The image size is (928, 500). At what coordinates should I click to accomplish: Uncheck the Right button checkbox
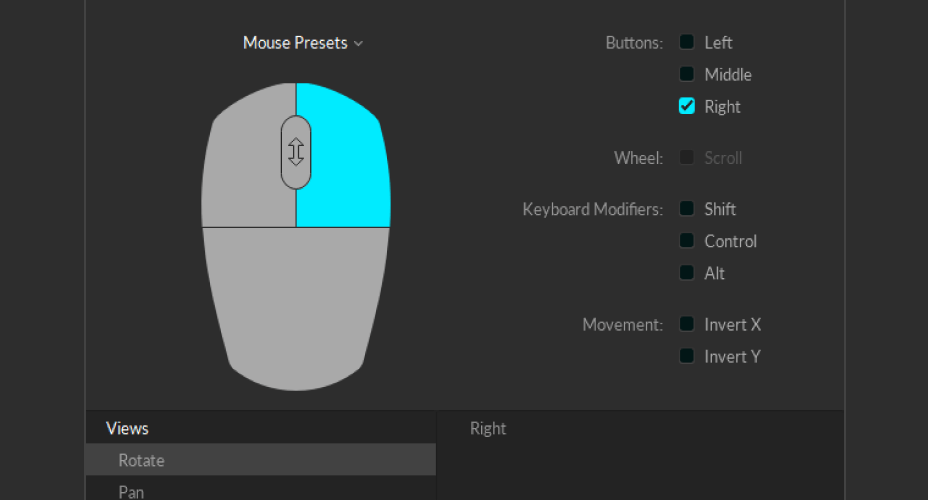687,106
